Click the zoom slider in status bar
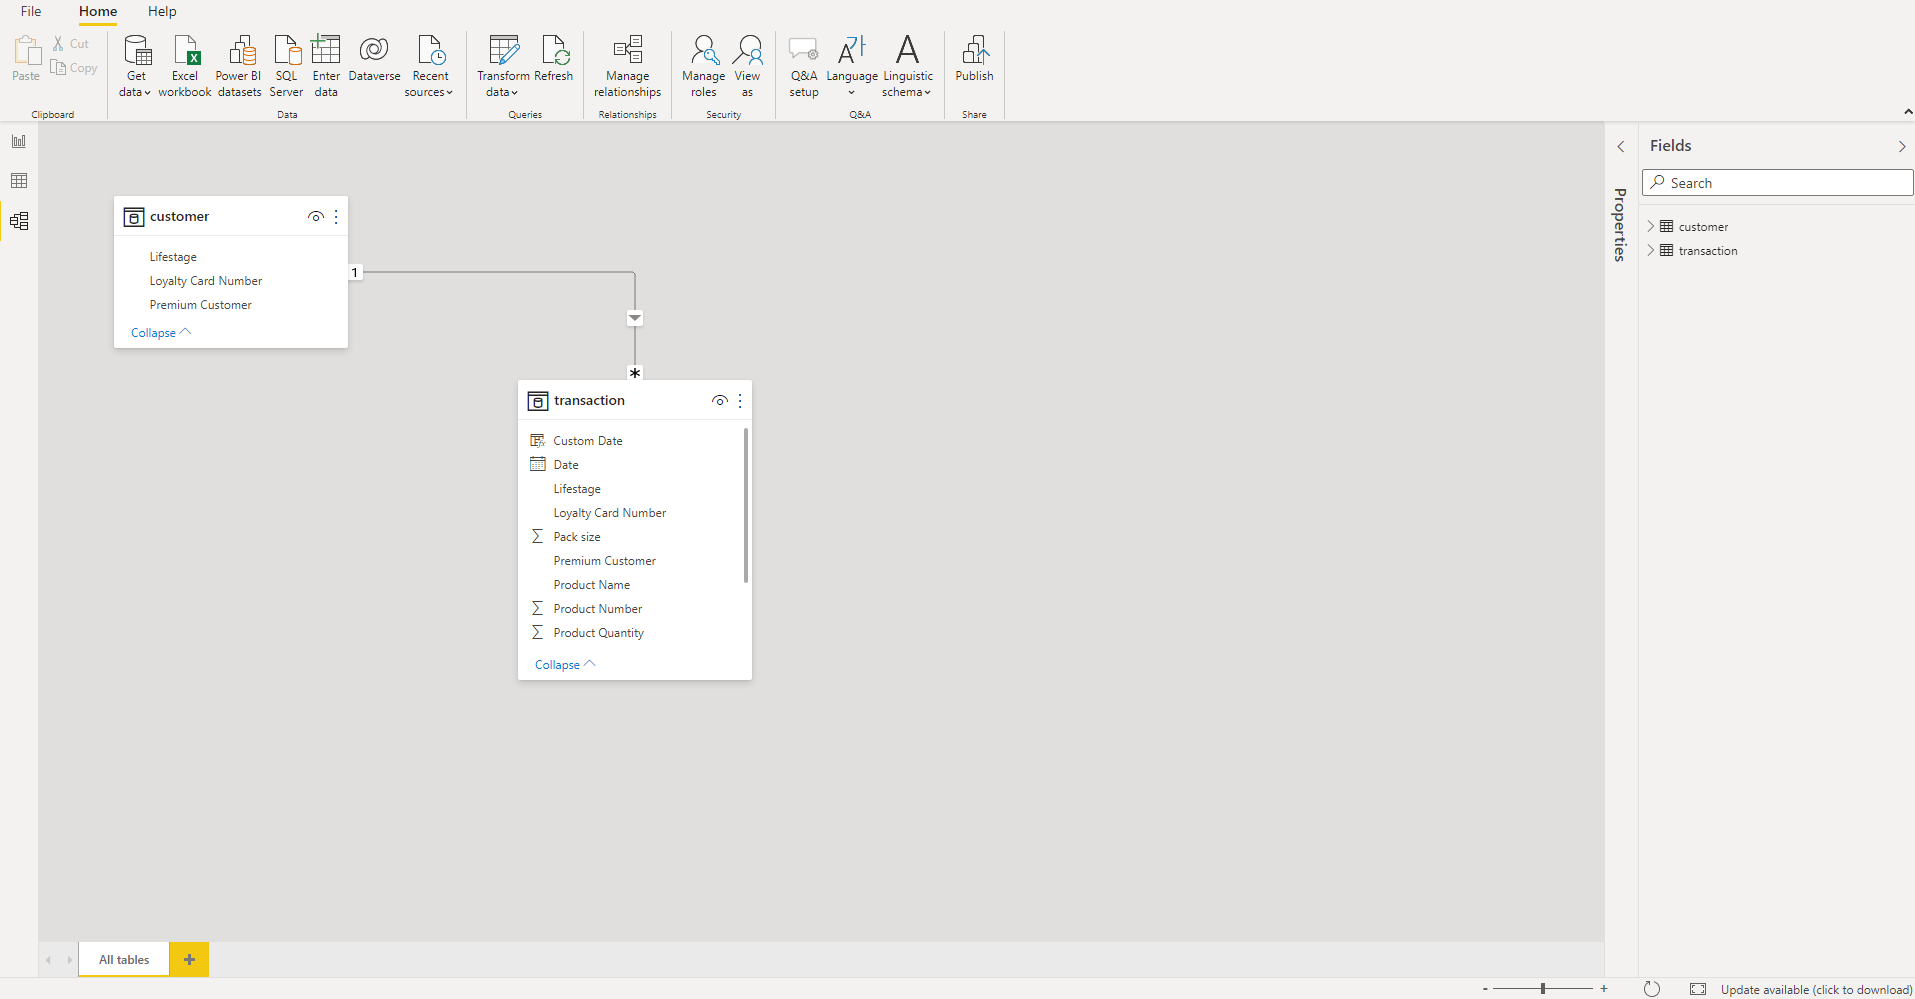 (1543, 989)
